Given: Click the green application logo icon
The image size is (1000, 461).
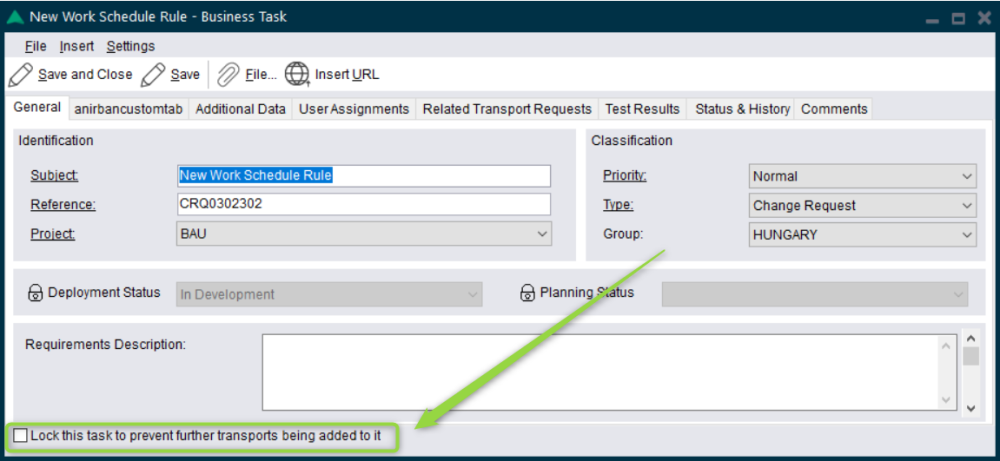Looking at the screenshot, I should (15, 17).
